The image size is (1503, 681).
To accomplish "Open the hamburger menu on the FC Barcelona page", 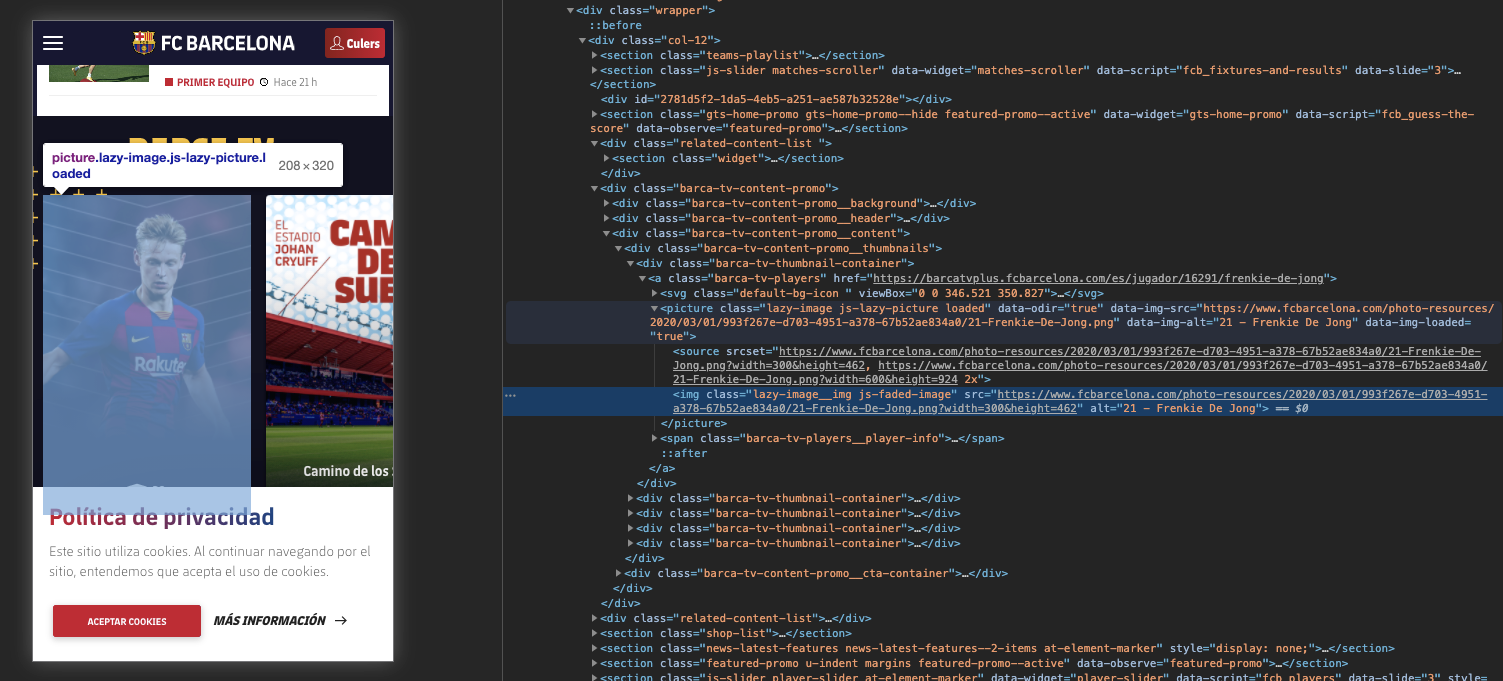I will coord(53,43).
